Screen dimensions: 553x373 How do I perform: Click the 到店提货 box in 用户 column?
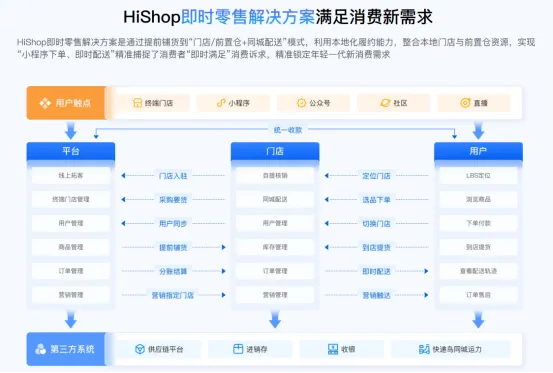pyautogui.click(x=478, y=247)
